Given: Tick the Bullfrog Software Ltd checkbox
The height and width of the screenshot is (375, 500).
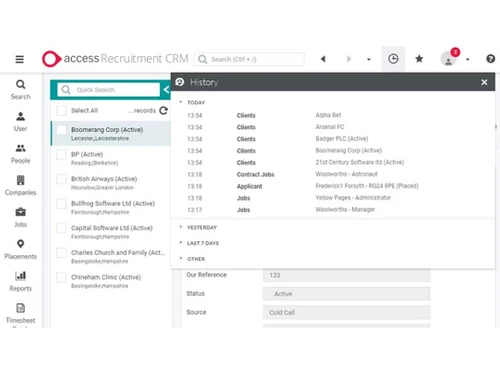Looking at the screenshot, I should tap(61, 204).
